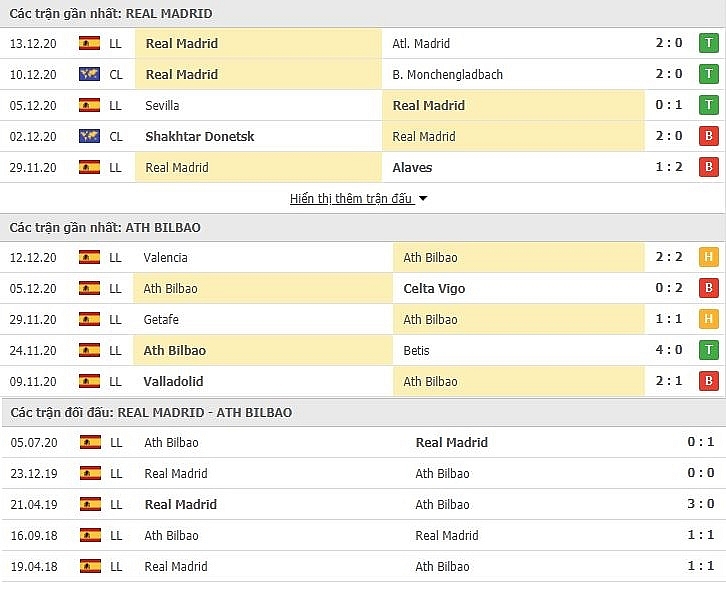Click the arrow next to 'Hiển thị thêm trận đấu'

(x=423, y=198)
